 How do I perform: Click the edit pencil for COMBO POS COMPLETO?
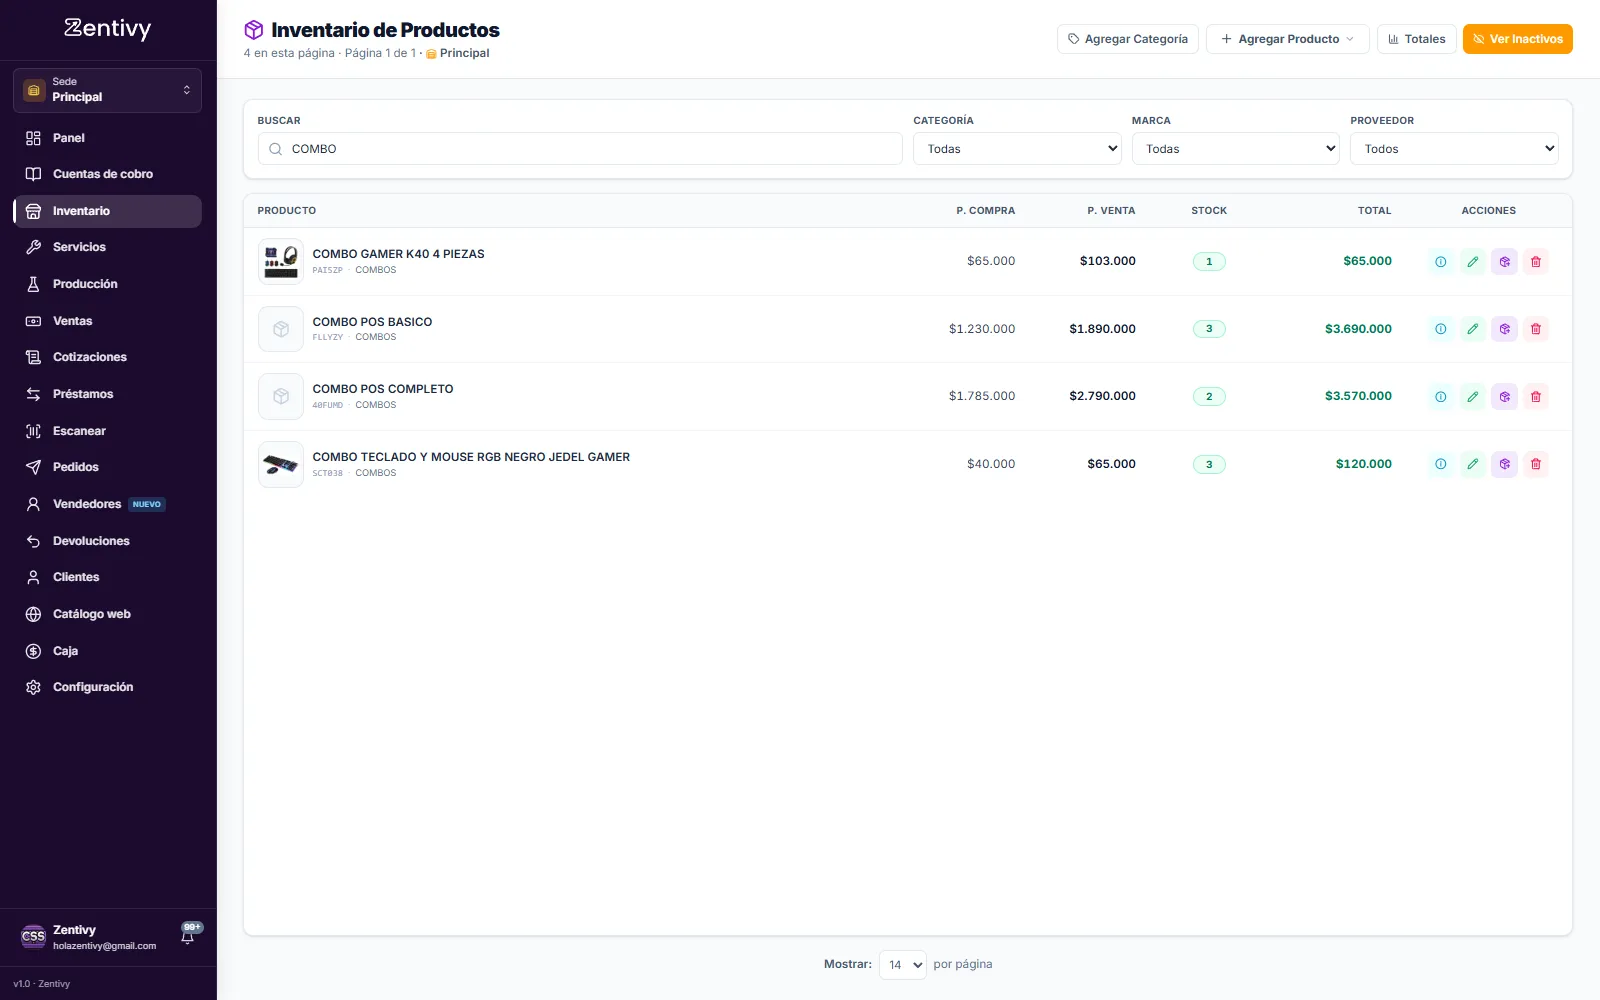1472,397
